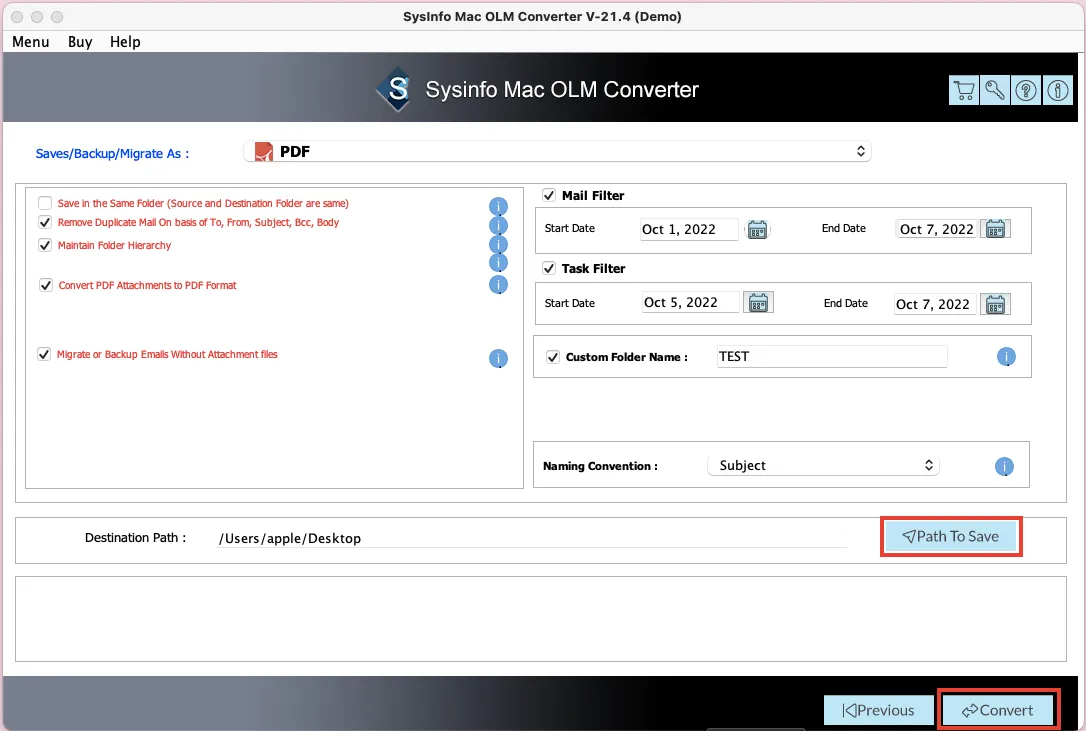Click info icon beside Custom Folder Name

(x=1006, y=356)
